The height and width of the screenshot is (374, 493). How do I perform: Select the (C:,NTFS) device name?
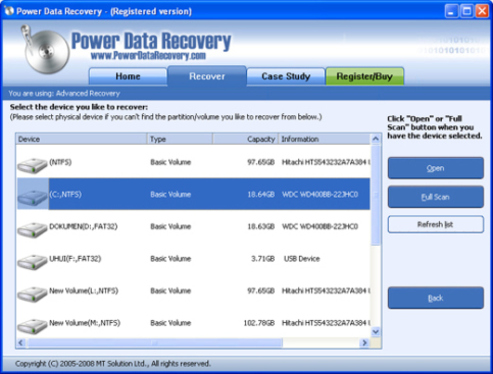pos(65,194)
